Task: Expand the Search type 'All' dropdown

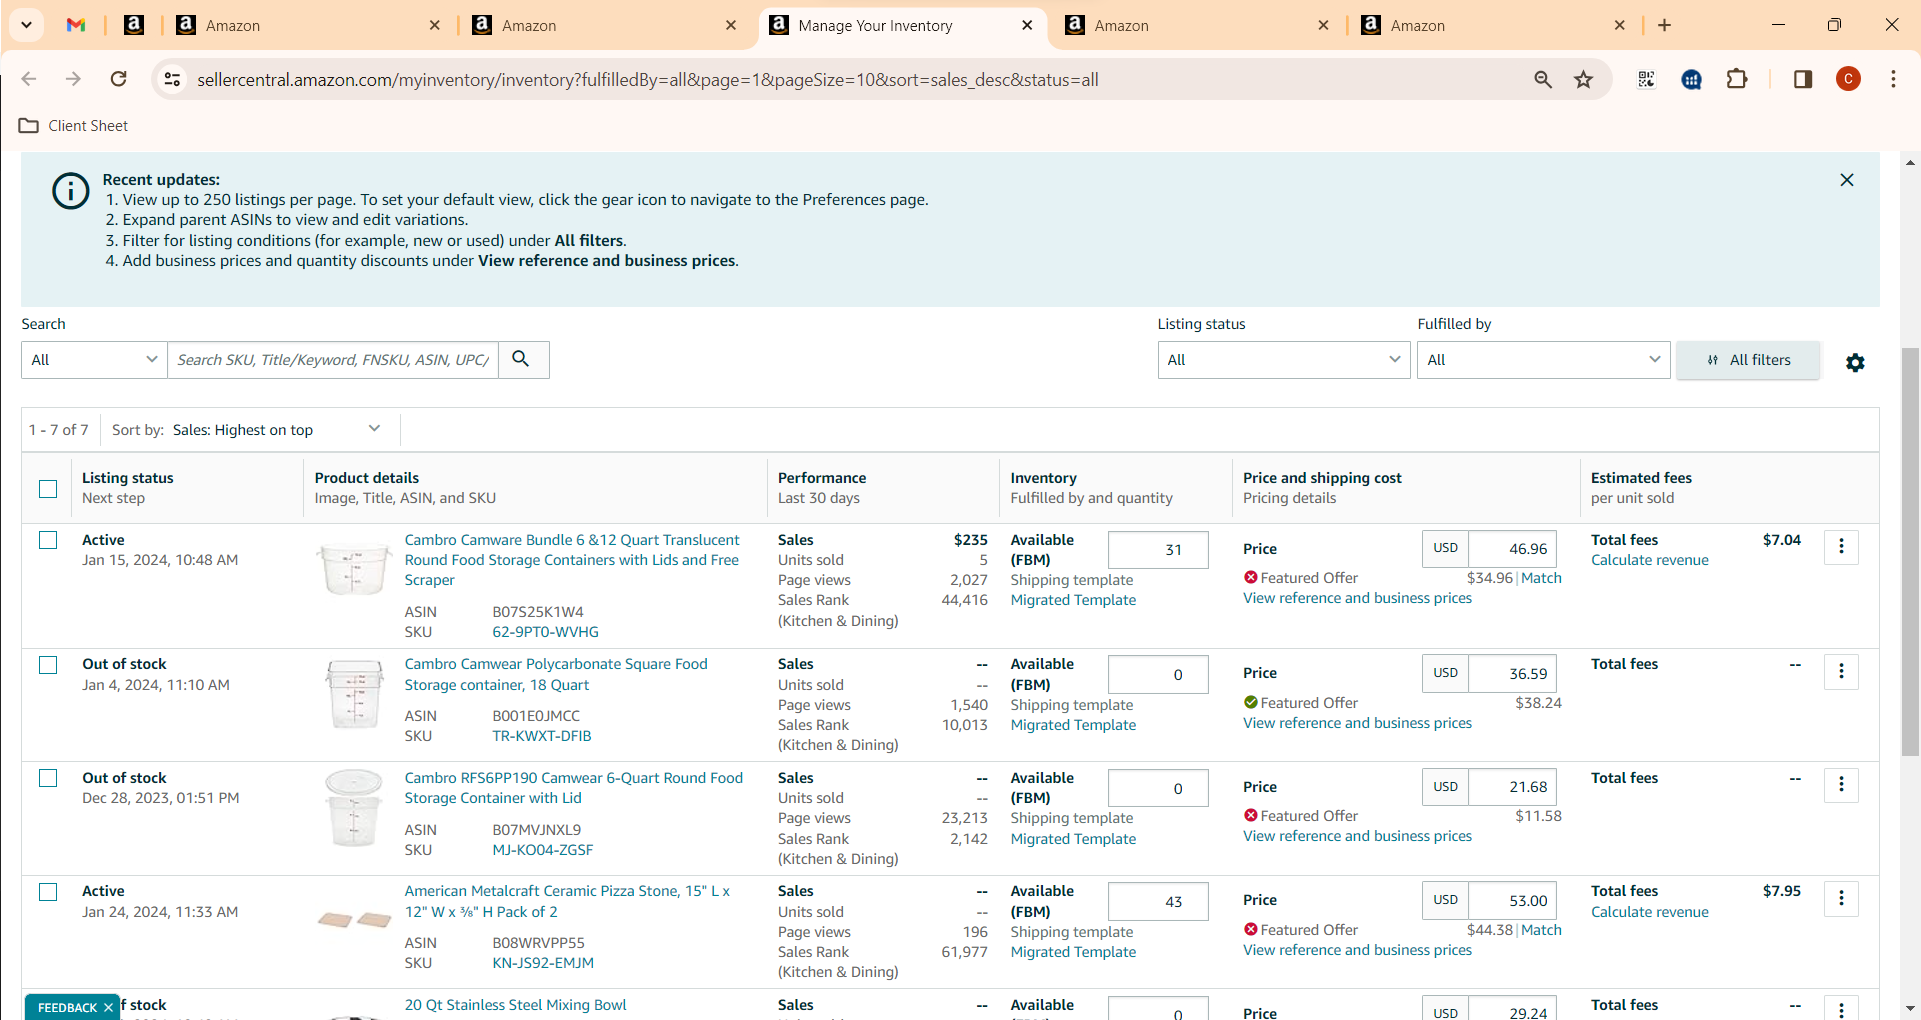Action: click(x=94, y=359)
